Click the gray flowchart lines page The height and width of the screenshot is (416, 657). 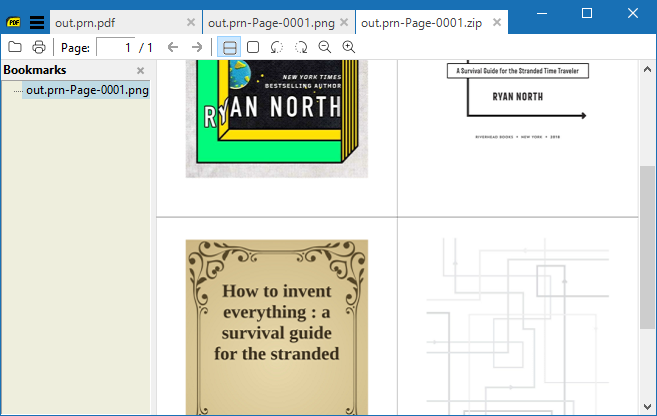click(518, 327)
